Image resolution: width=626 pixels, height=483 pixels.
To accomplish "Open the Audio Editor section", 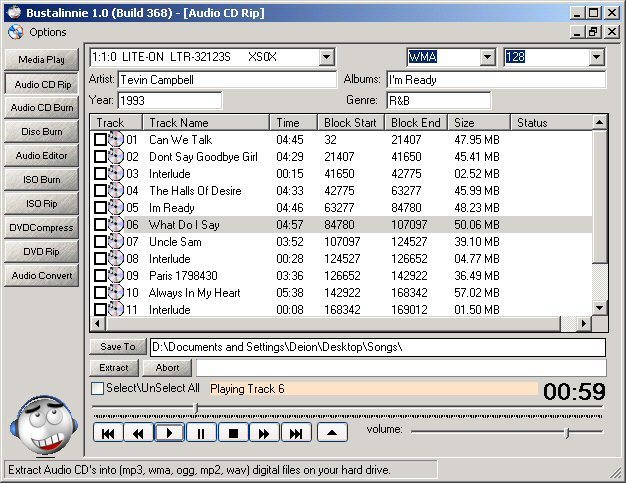I will tap(42, 156).
